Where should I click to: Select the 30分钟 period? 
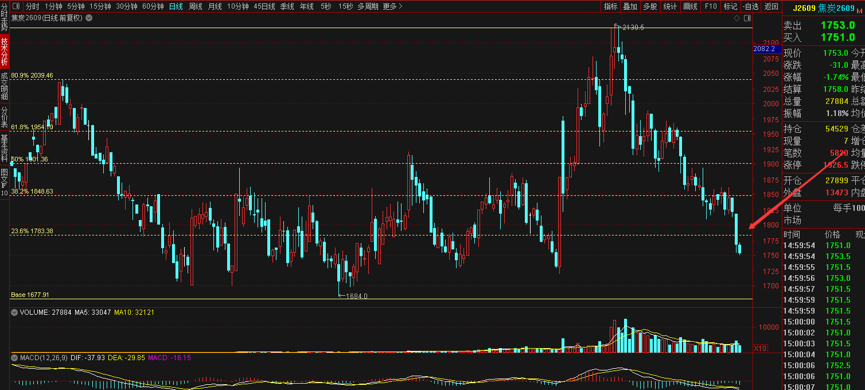pyautogui.click(x=126, y=7)
